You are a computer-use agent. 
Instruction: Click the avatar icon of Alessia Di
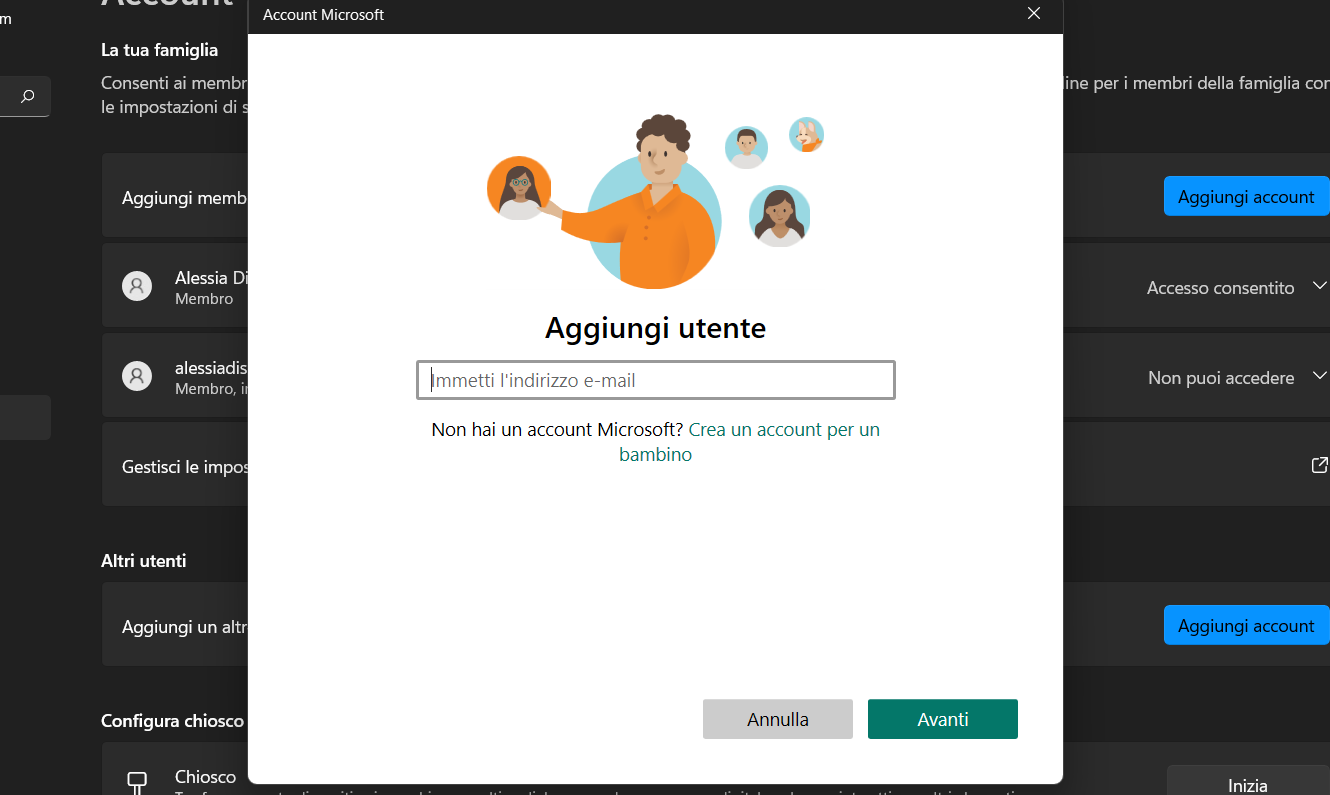pyautogui.click(x=137, y=287)
